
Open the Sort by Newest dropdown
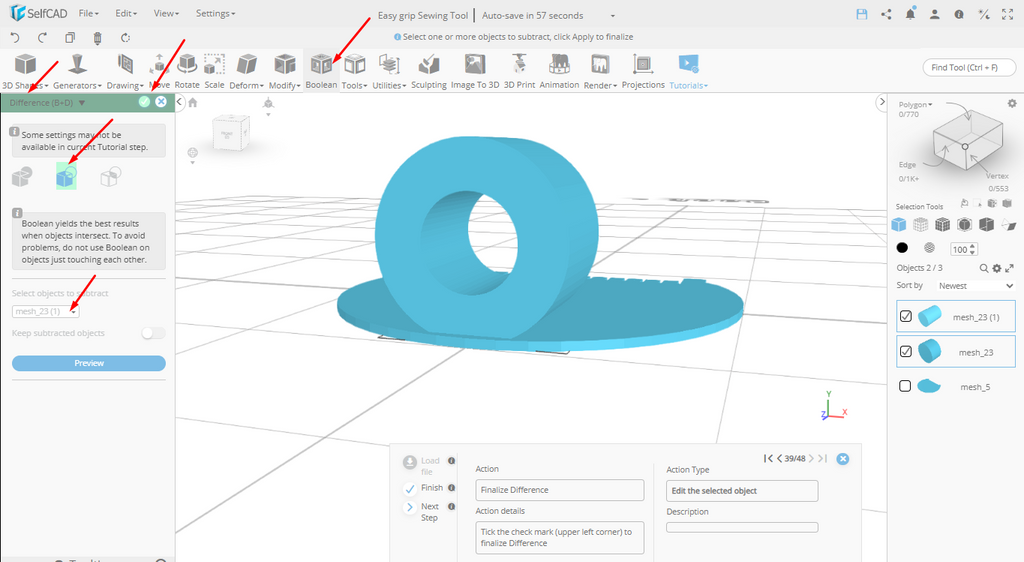pyautogui.click(x=975, y=286)
